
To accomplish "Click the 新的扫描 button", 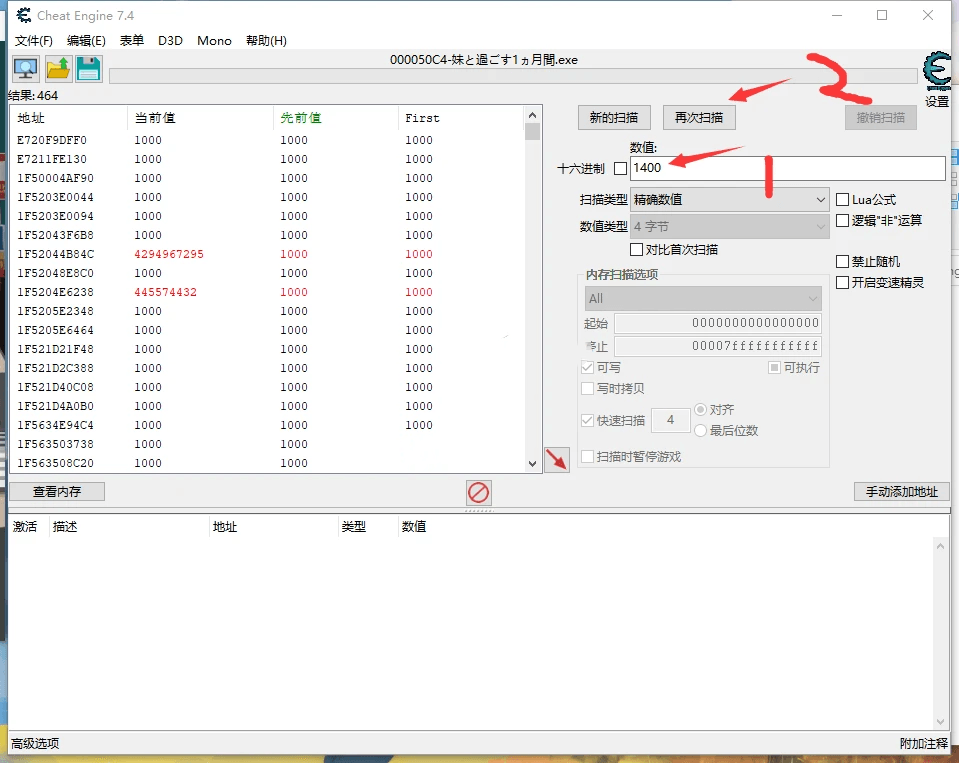I will pyautogui.click(x=614, y=118).
